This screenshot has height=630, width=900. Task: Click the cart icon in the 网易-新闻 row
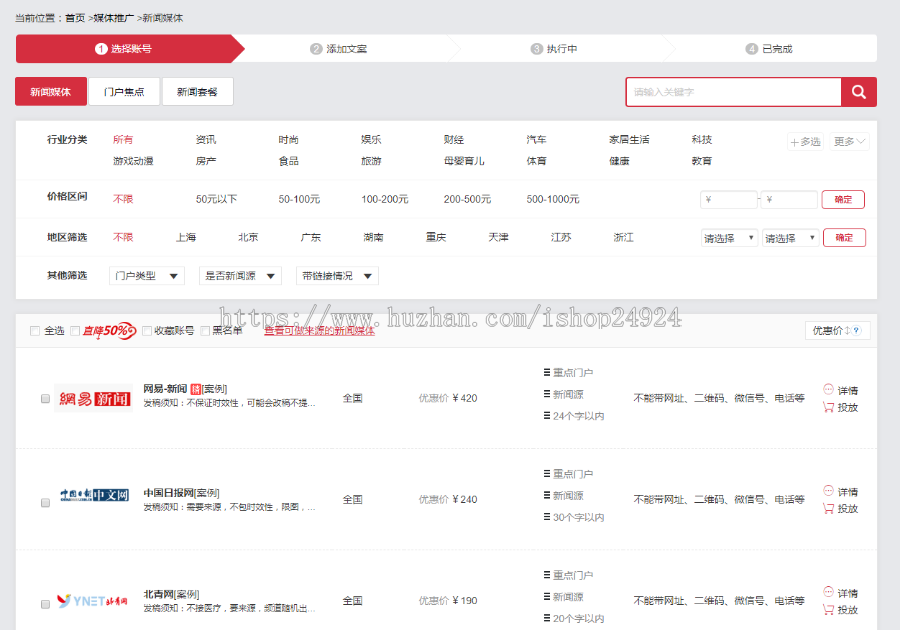click(828, 407)
